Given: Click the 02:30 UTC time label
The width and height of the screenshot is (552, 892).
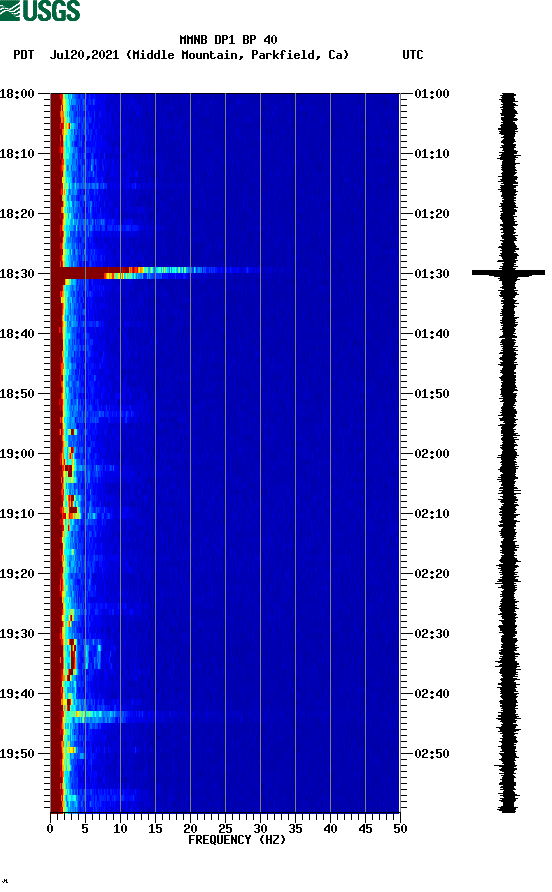Looking at the screenshot, I should pos(432,634).
